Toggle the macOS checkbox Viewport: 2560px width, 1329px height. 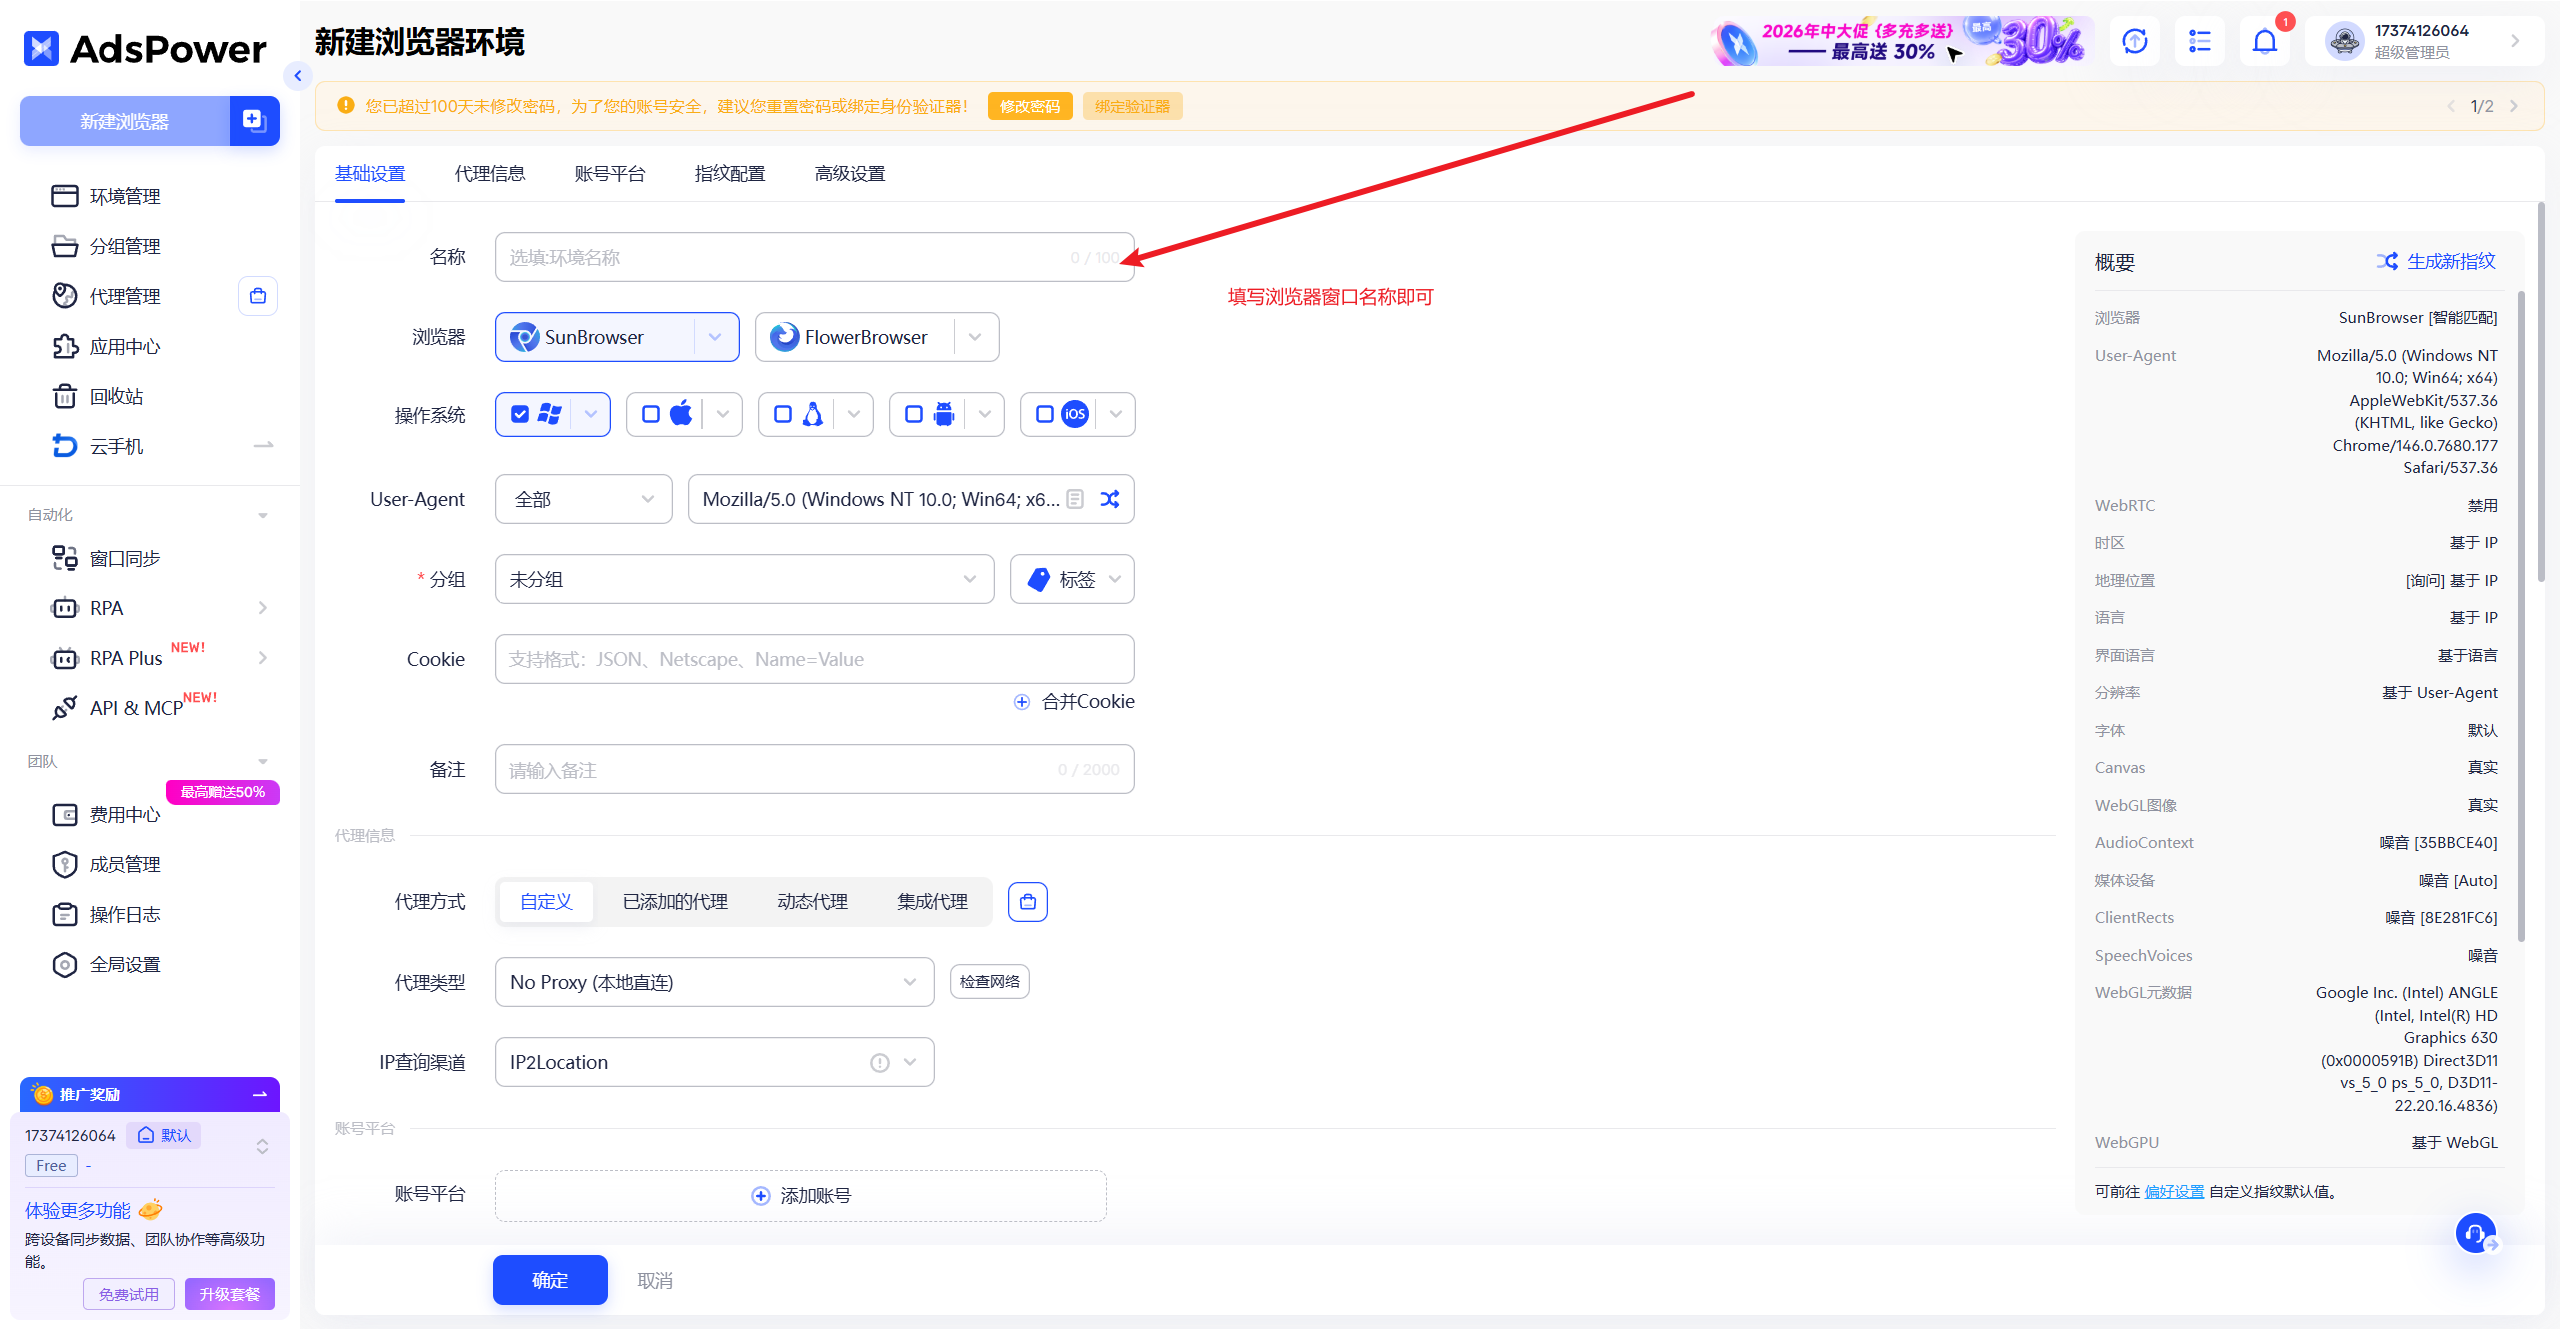point(651,414)
